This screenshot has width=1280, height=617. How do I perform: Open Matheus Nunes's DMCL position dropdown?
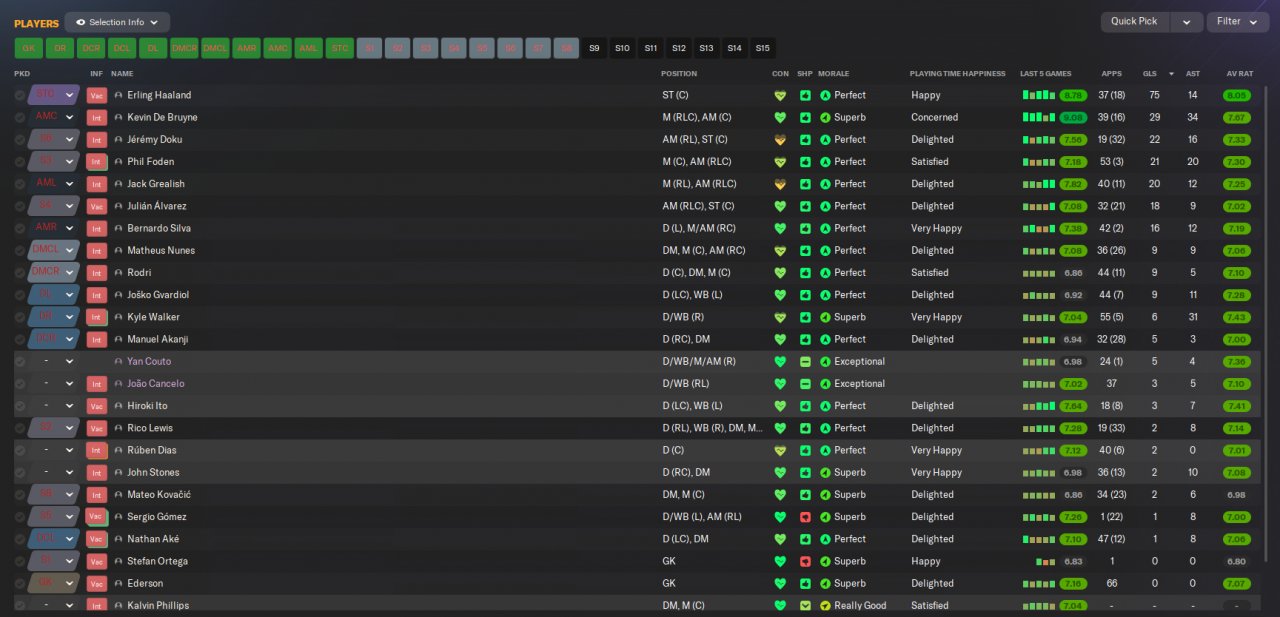pos(70,250)
